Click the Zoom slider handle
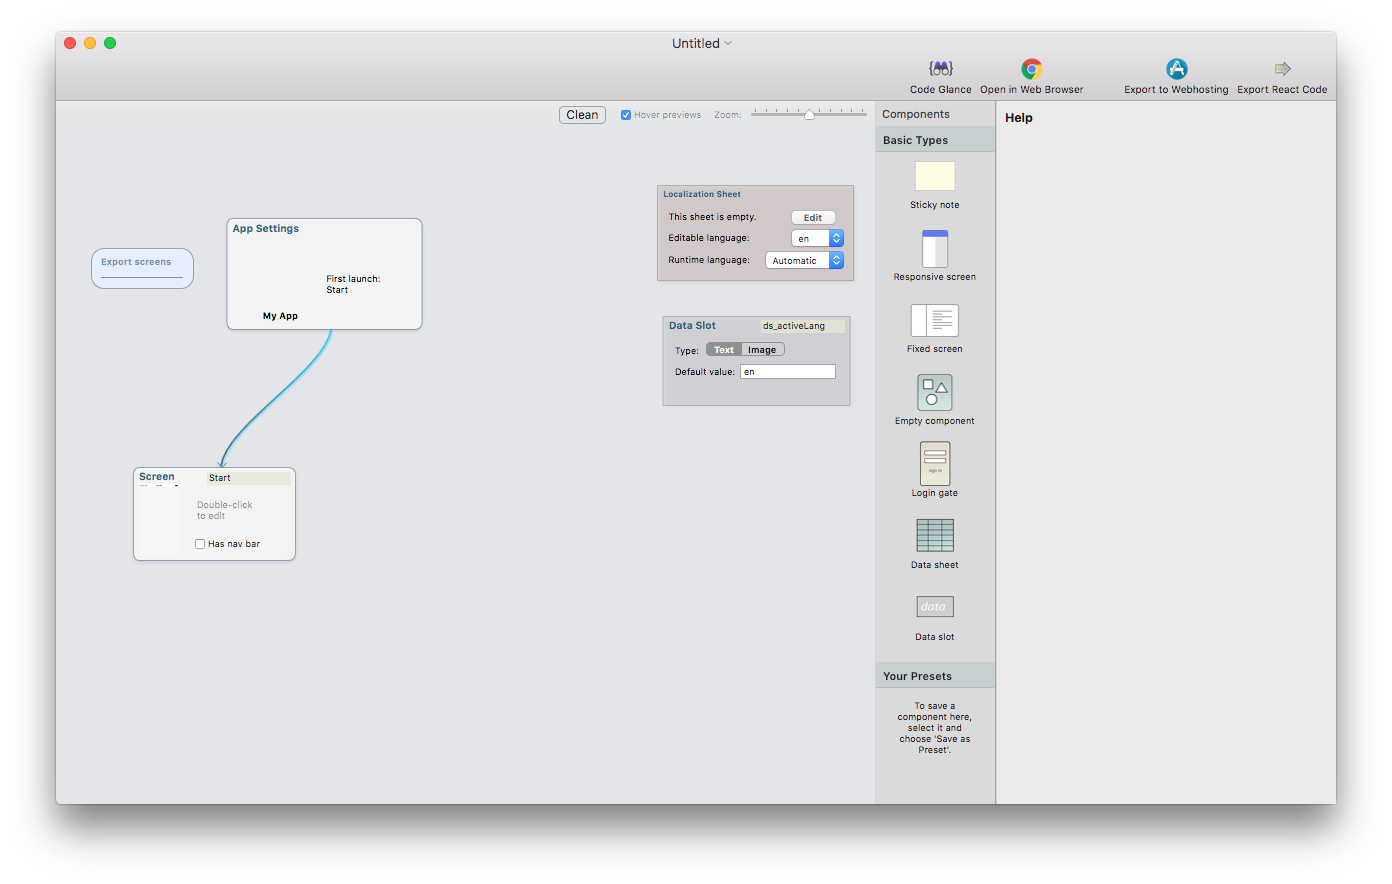 click(809, 115)
